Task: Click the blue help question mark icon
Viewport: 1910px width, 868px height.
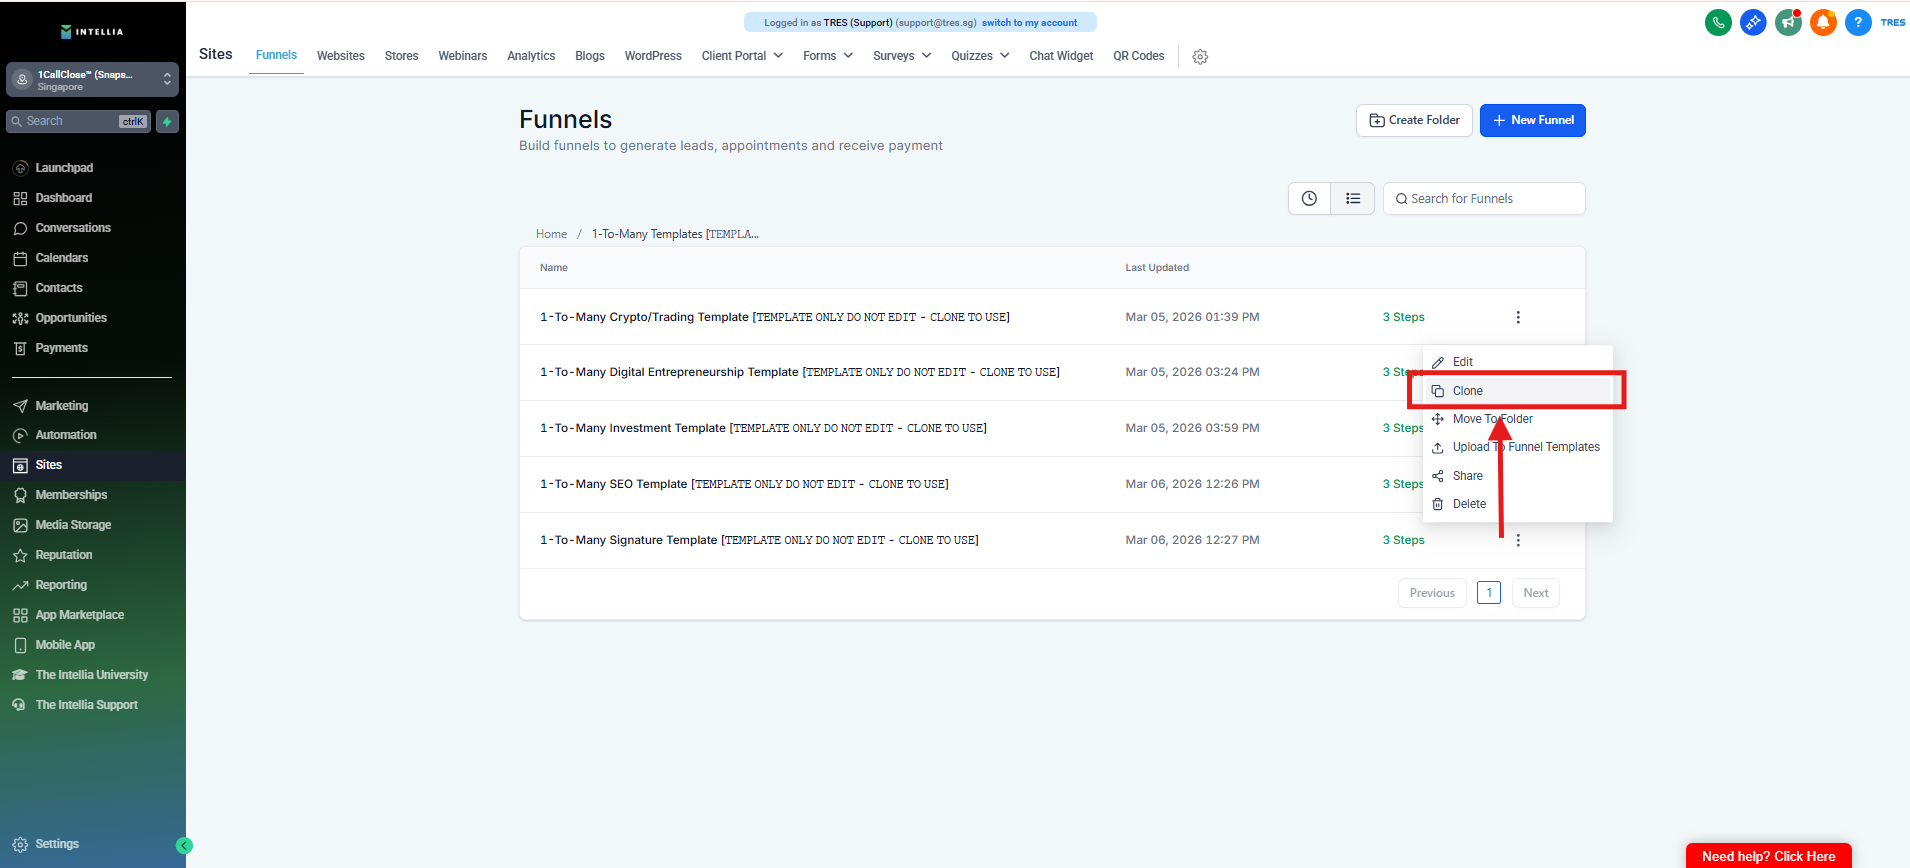Action: click(1858, 22)
